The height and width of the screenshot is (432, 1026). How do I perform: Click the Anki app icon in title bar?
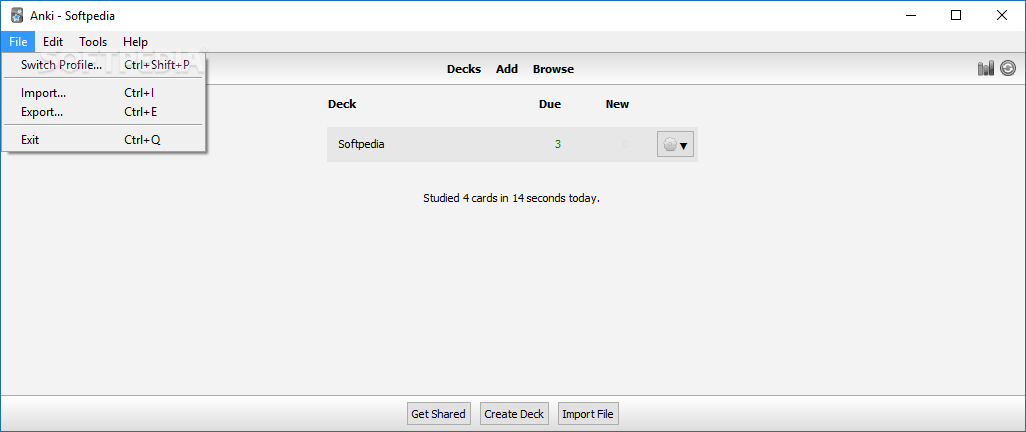pos(18,16)
